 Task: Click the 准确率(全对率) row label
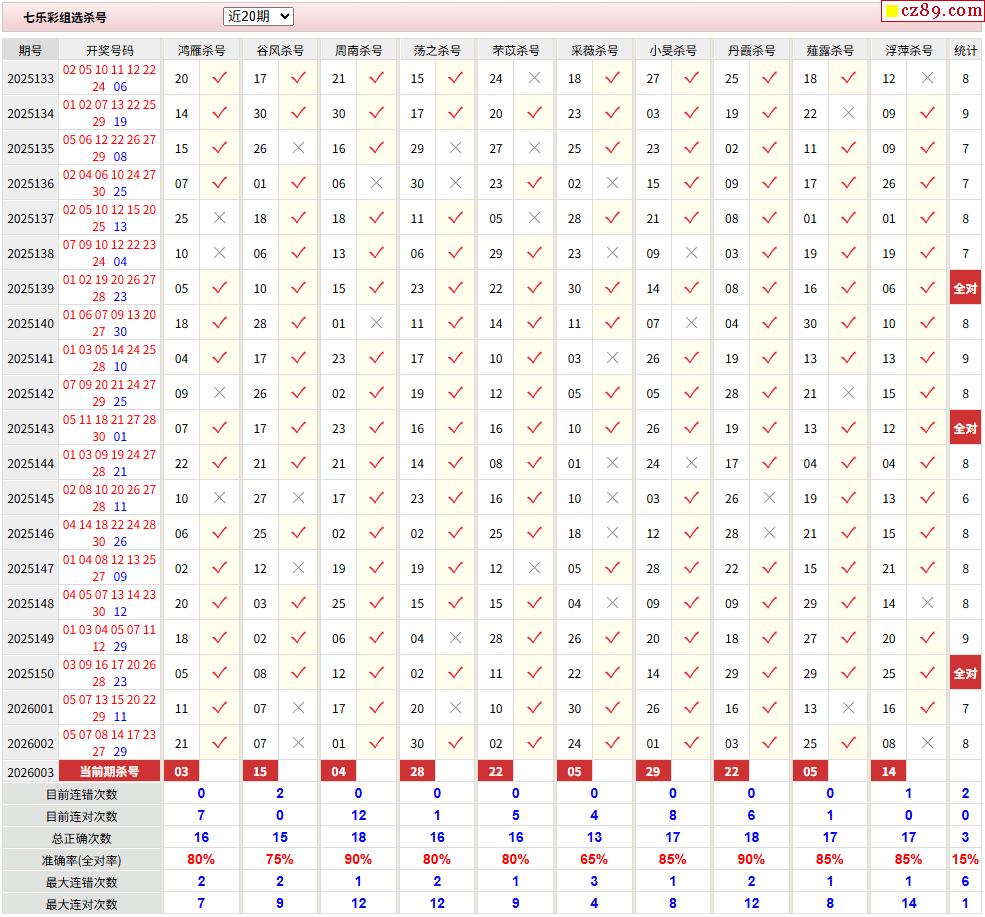81,860
